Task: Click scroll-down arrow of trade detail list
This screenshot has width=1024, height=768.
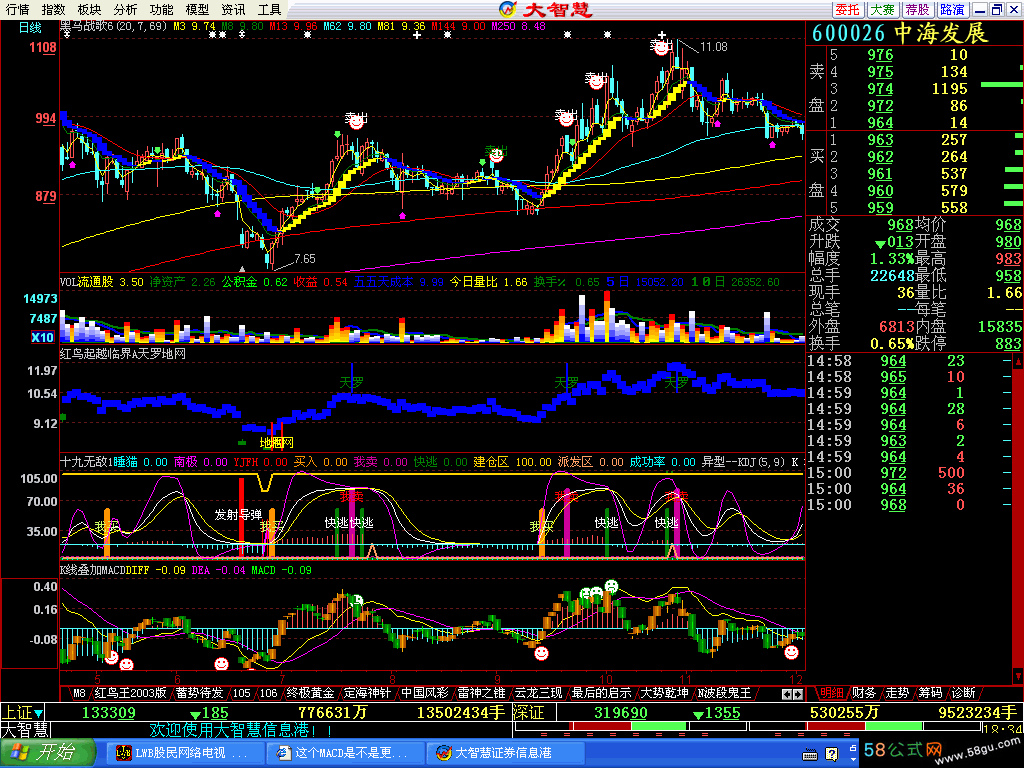Action: pyautogui.click(x=1018, y=675)
